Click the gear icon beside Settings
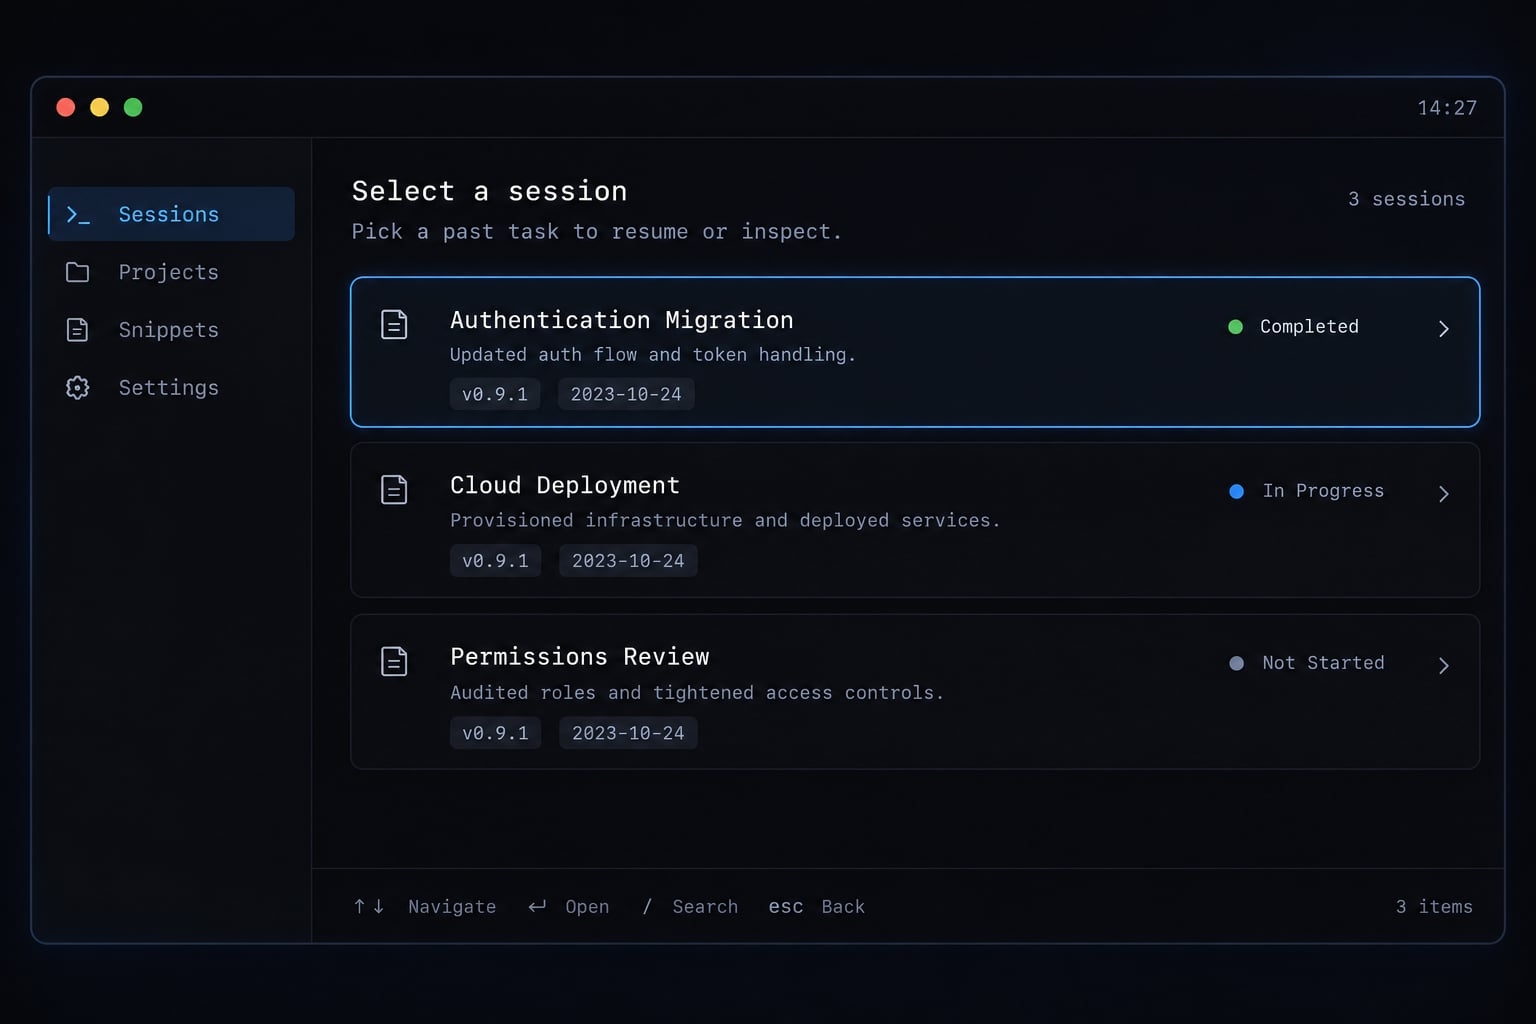Image resolution: width=1536 pixels, height=1024 pixels. click(77, 388)
